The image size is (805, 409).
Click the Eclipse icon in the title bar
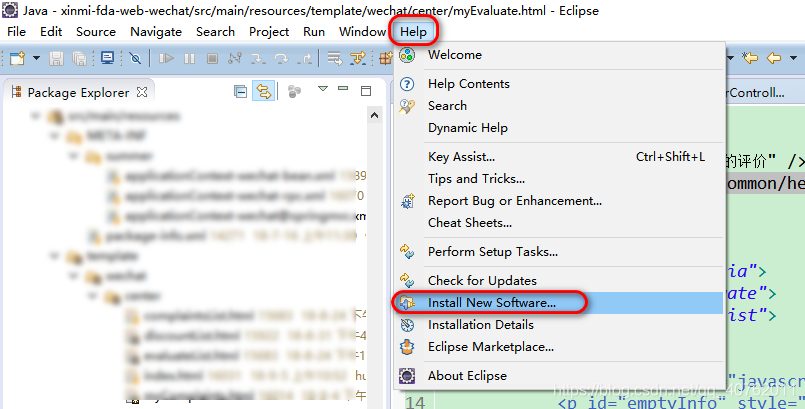[10, 10]
